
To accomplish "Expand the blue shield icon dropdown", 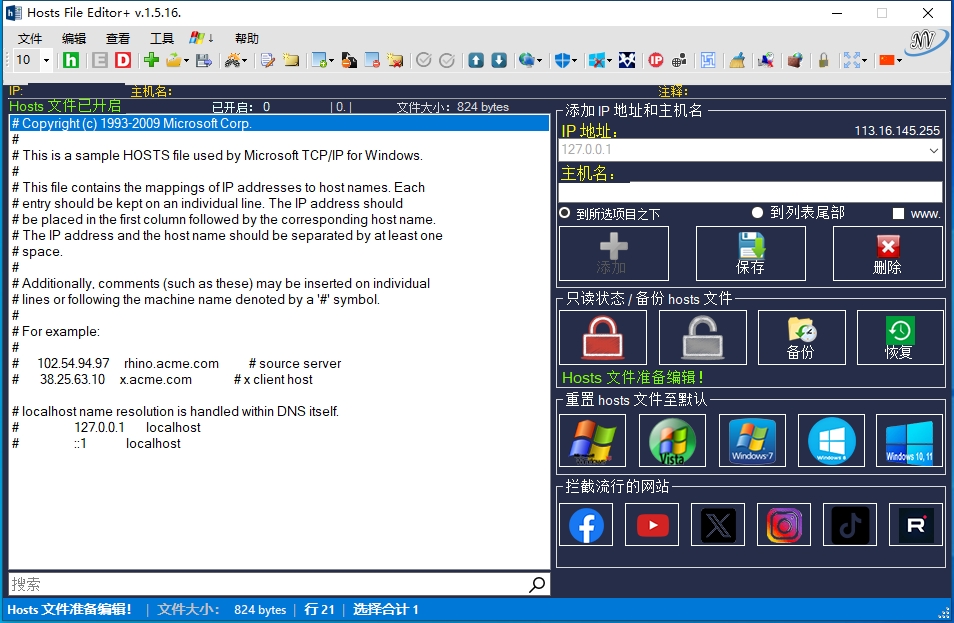I will pos(574,60).
